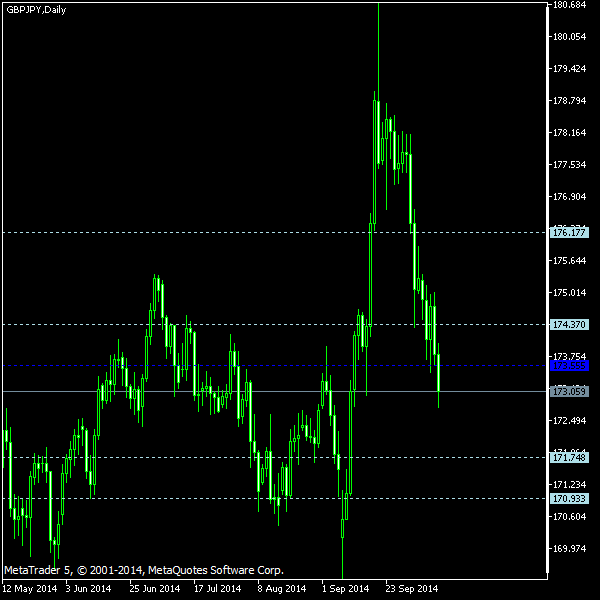Click the gray 173.059 current price label

[569, 391]
